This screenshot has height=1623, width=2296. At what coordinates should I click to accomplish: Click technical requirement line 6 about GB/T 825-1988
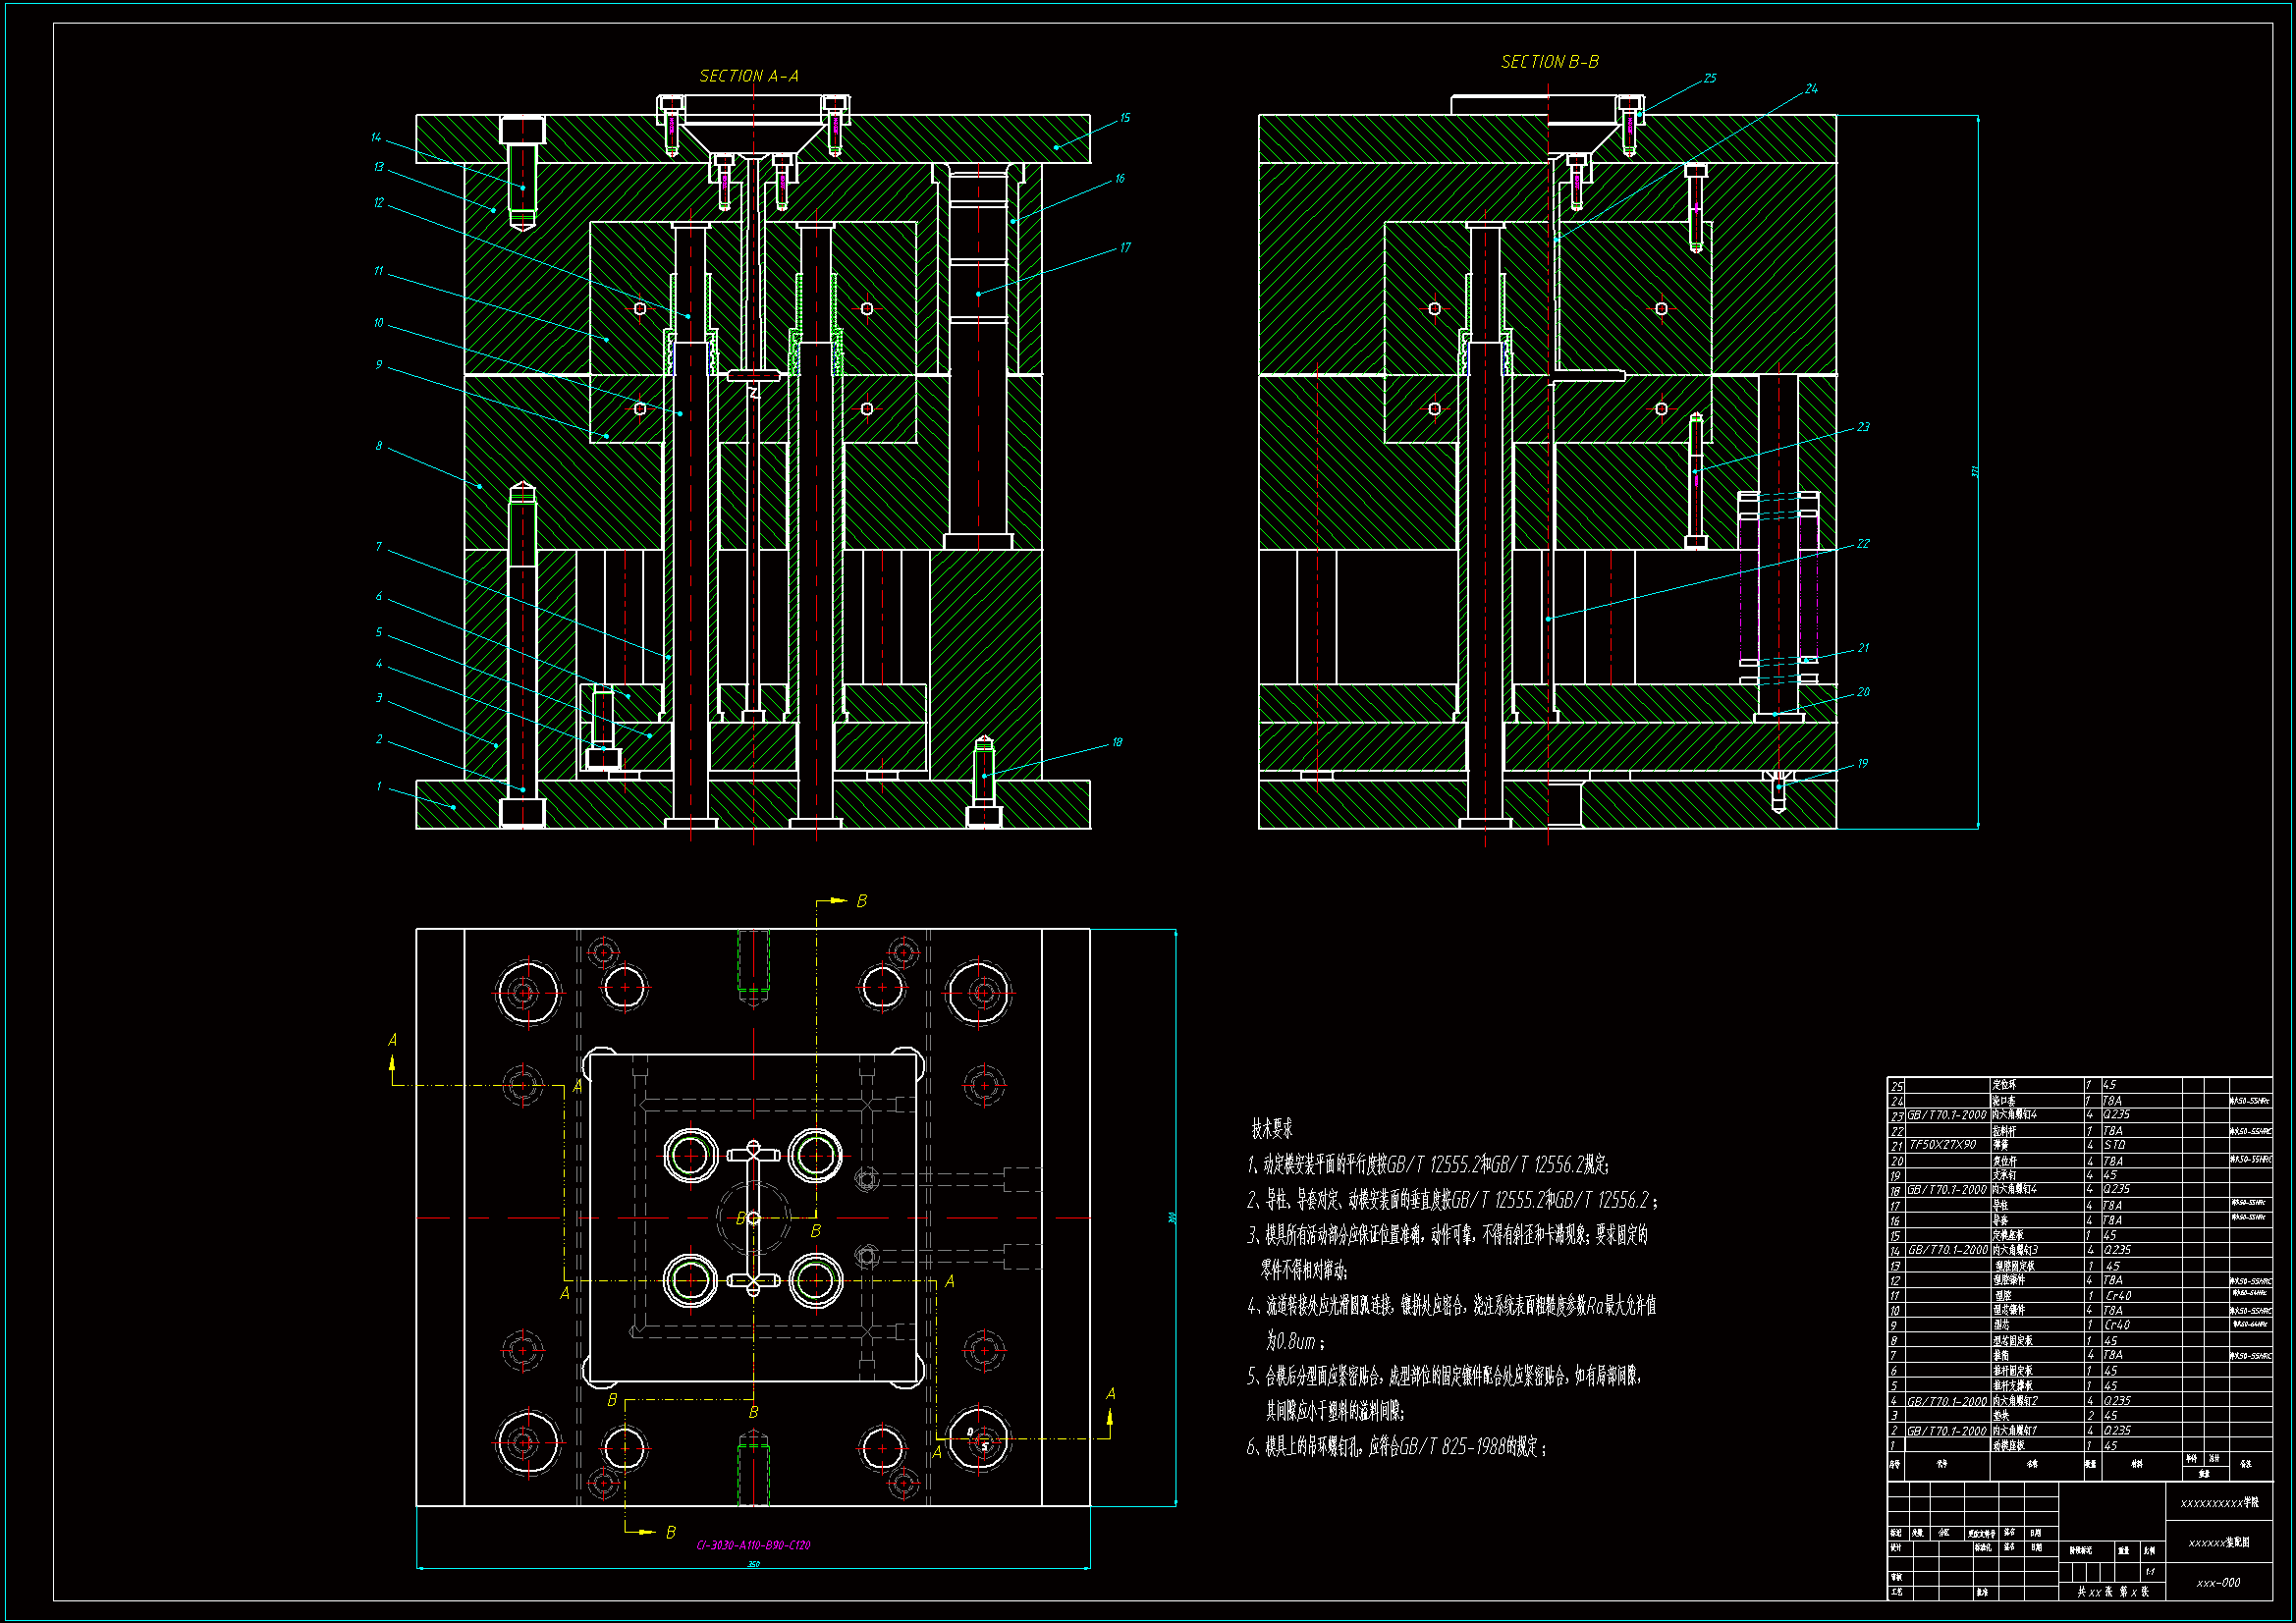[x=1396, y=1447]
